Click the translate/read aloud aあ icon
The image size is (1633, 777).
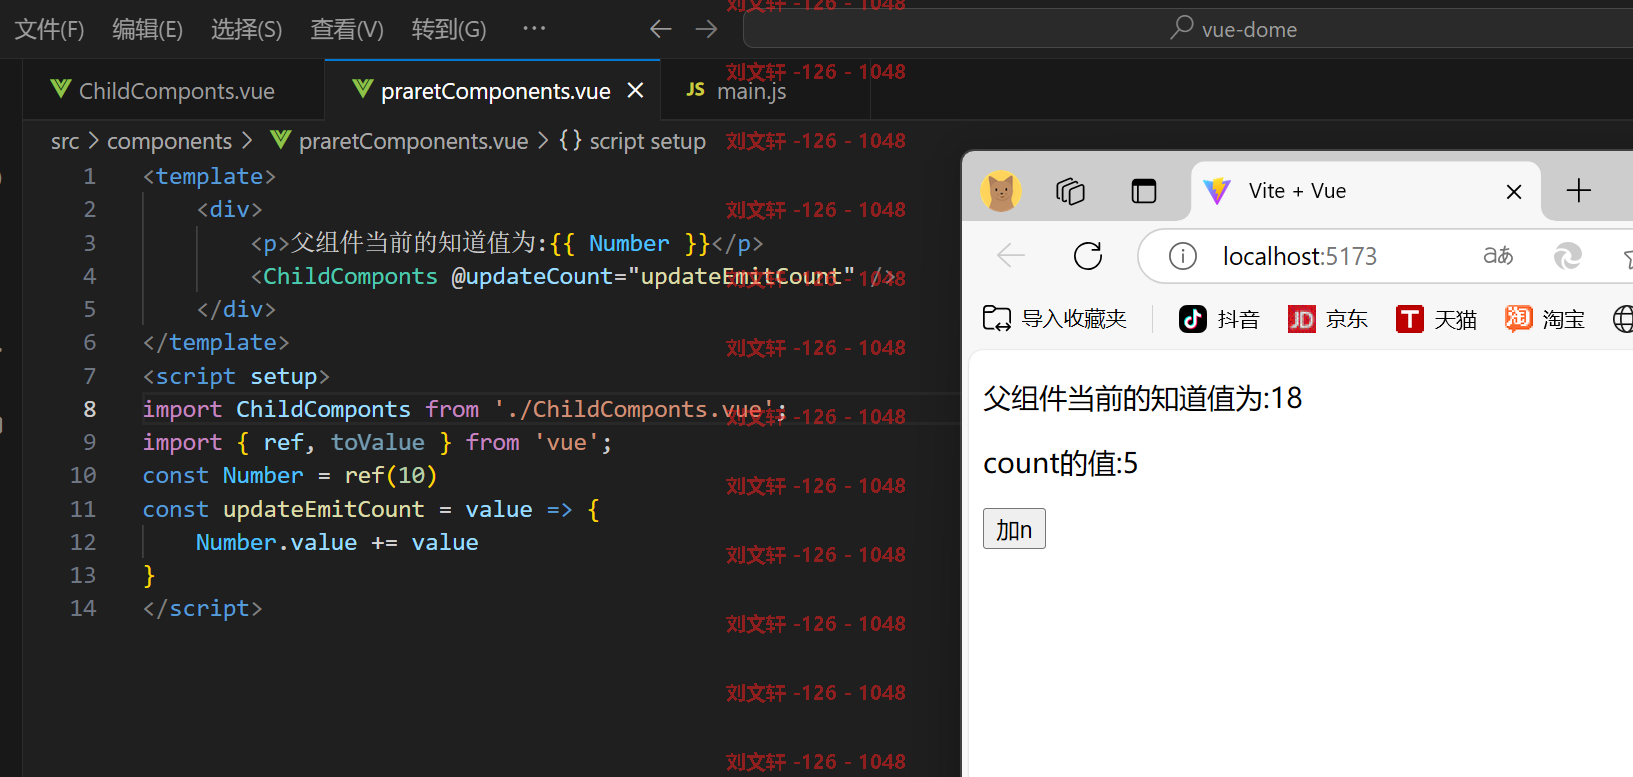(x=1497, y=256)
